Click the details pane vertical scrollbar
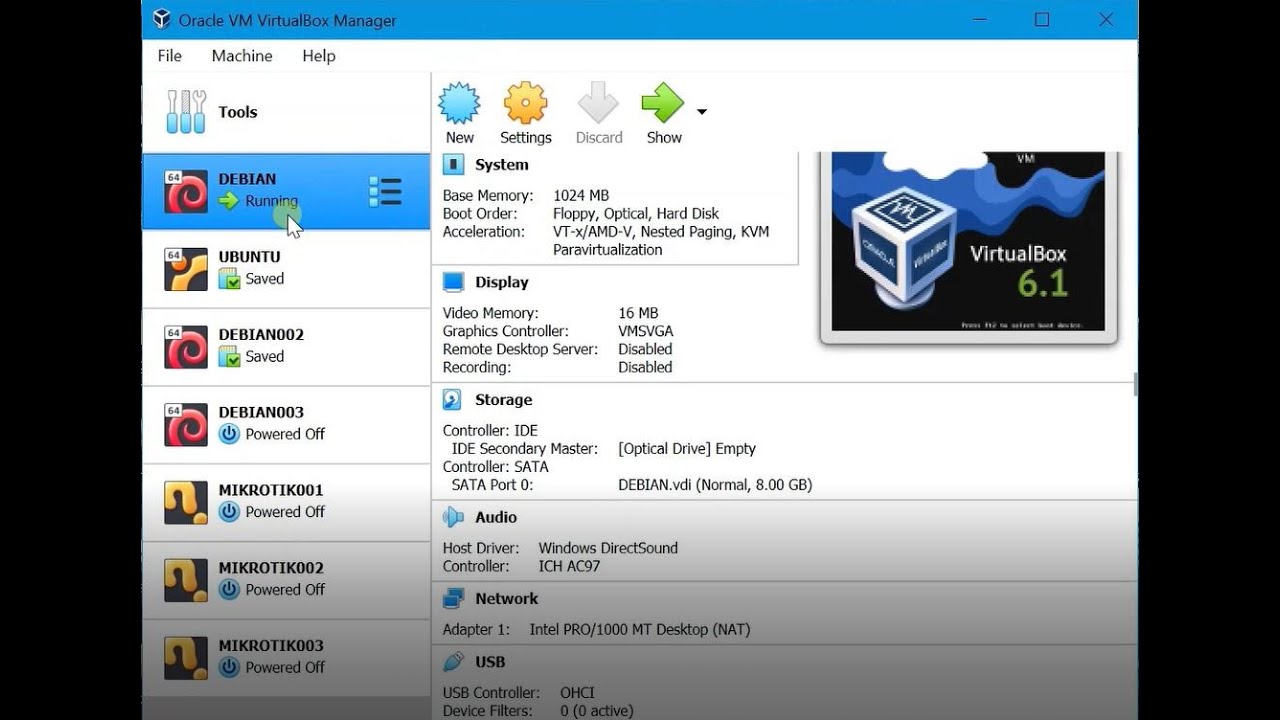Screen dimensions: 1280x720 (x=1134, y=384)
